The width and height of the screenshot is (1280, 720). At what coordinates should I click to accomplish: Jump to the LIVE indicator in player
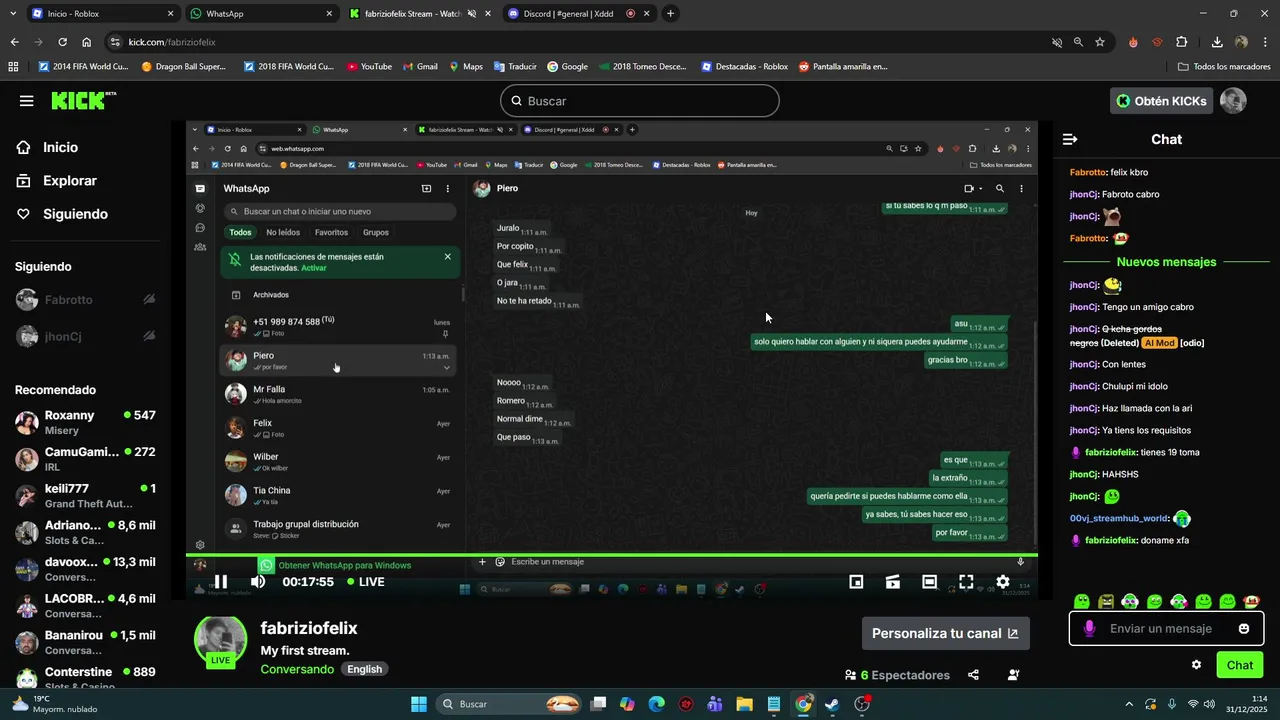pyautogui.click(x=366, y=582)
